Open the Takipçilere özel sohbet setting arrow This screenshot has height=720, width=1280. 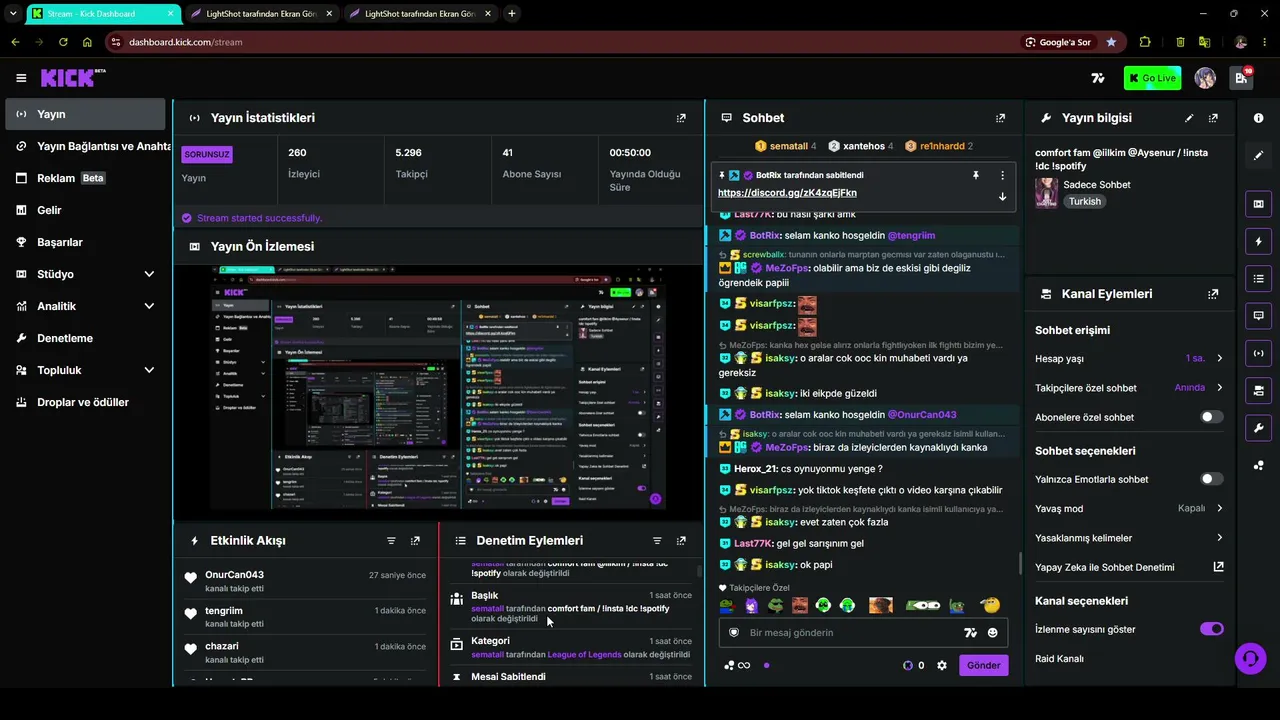point(1219,387)
